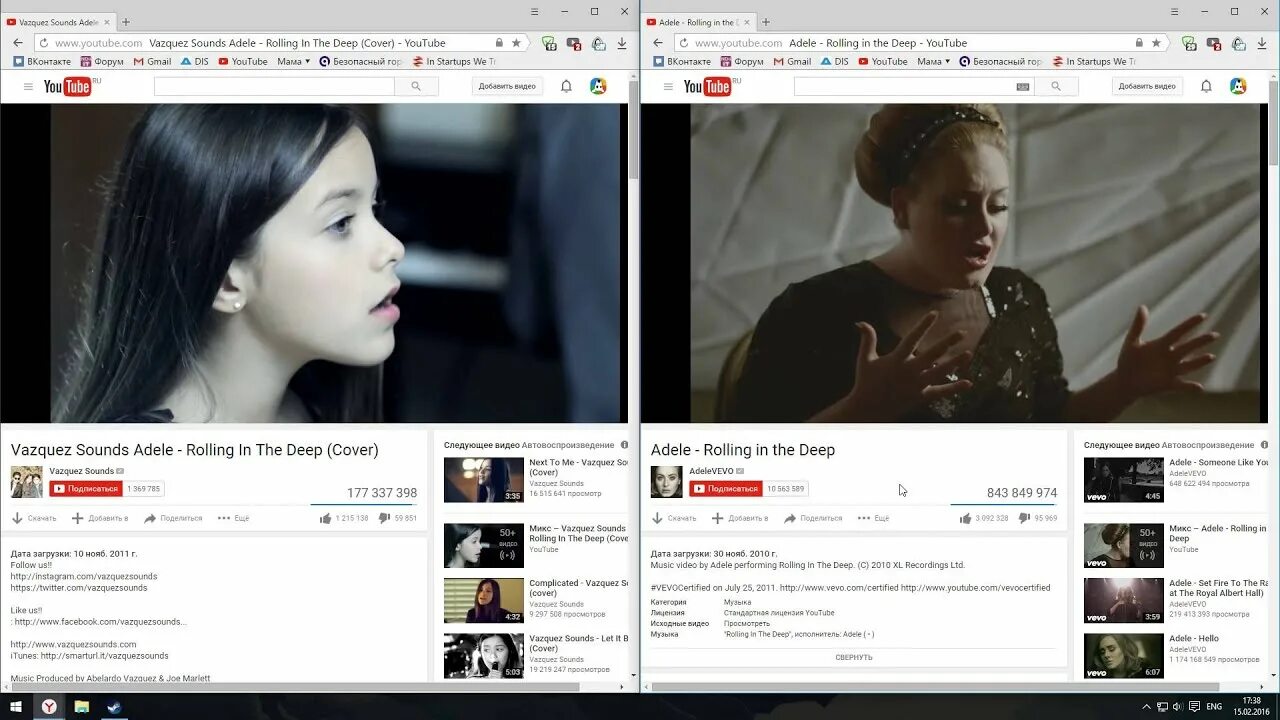Open Gmail bookmark in left window
The image size is (1280, 720).
153,62
